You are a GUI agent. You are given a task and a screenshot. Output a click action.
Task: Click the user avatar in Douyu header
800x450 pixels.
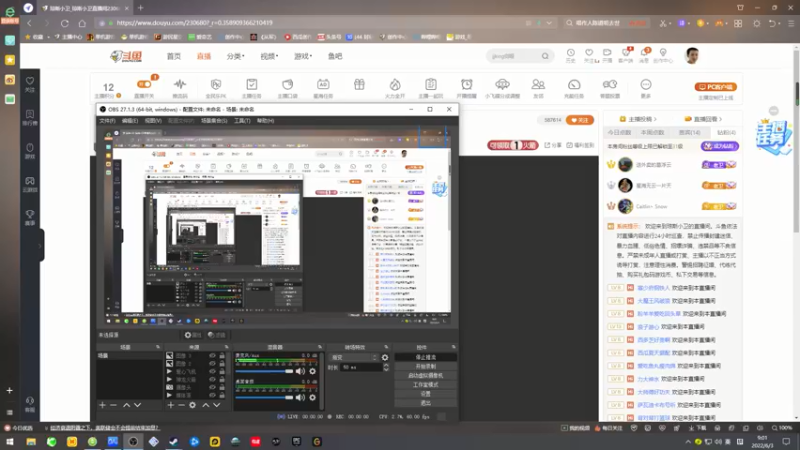point(692,56)
